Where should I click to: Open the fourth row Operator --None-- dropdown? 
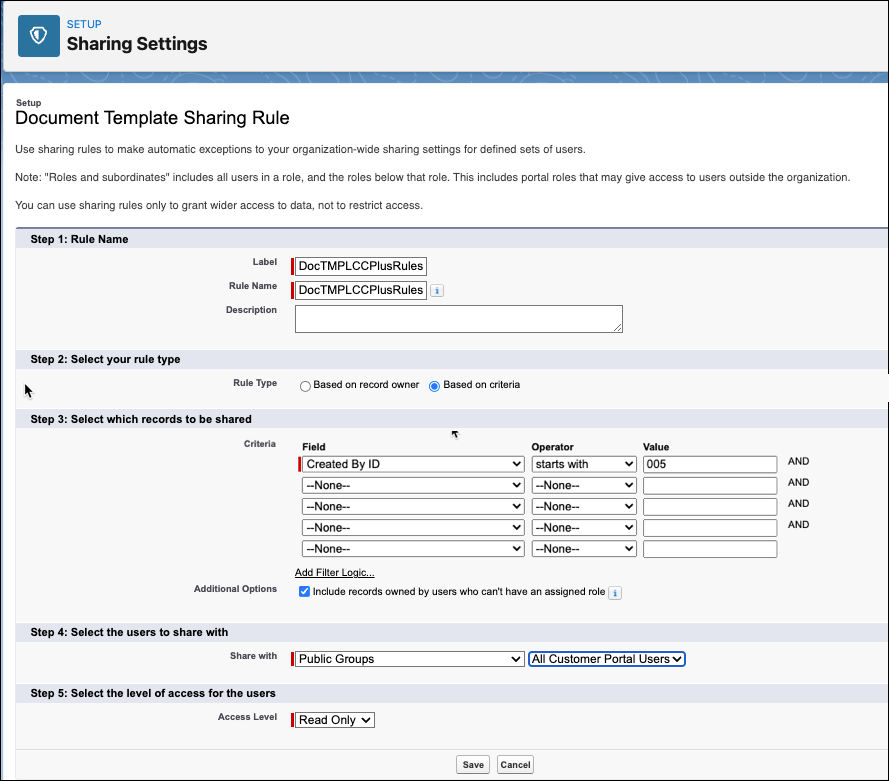pos(583,528)
